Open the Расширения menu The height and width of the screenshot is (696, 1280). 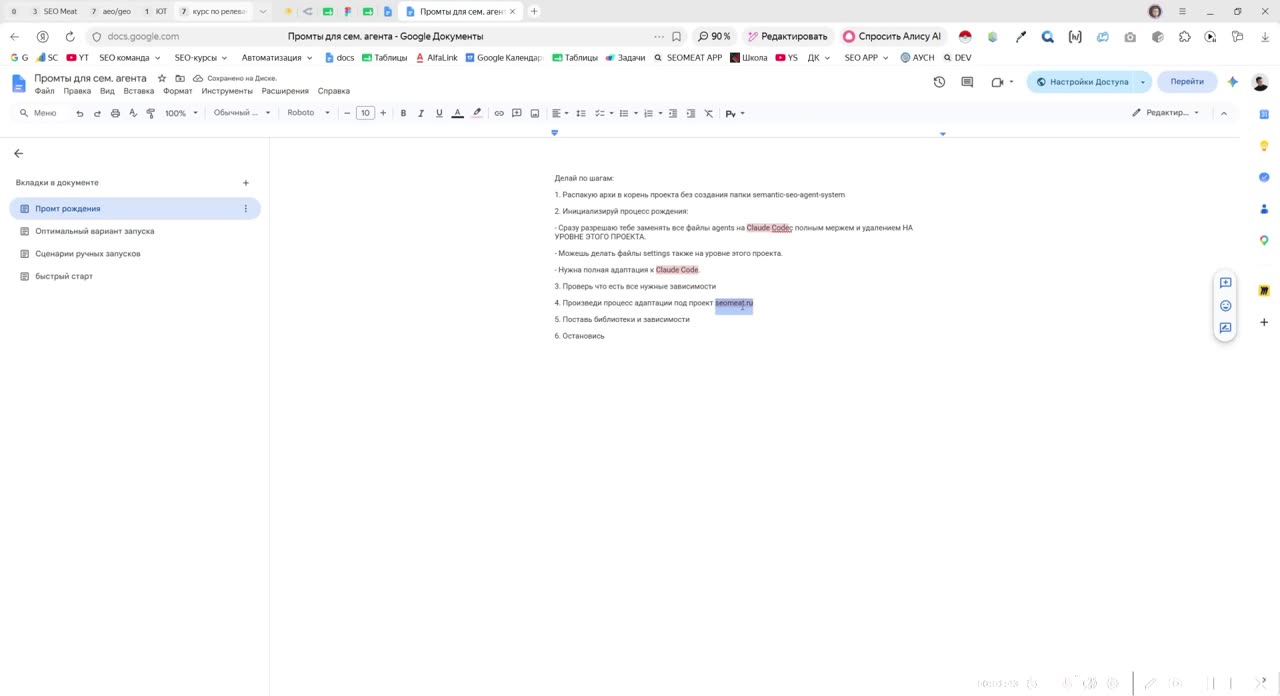(x=285, y=91)
